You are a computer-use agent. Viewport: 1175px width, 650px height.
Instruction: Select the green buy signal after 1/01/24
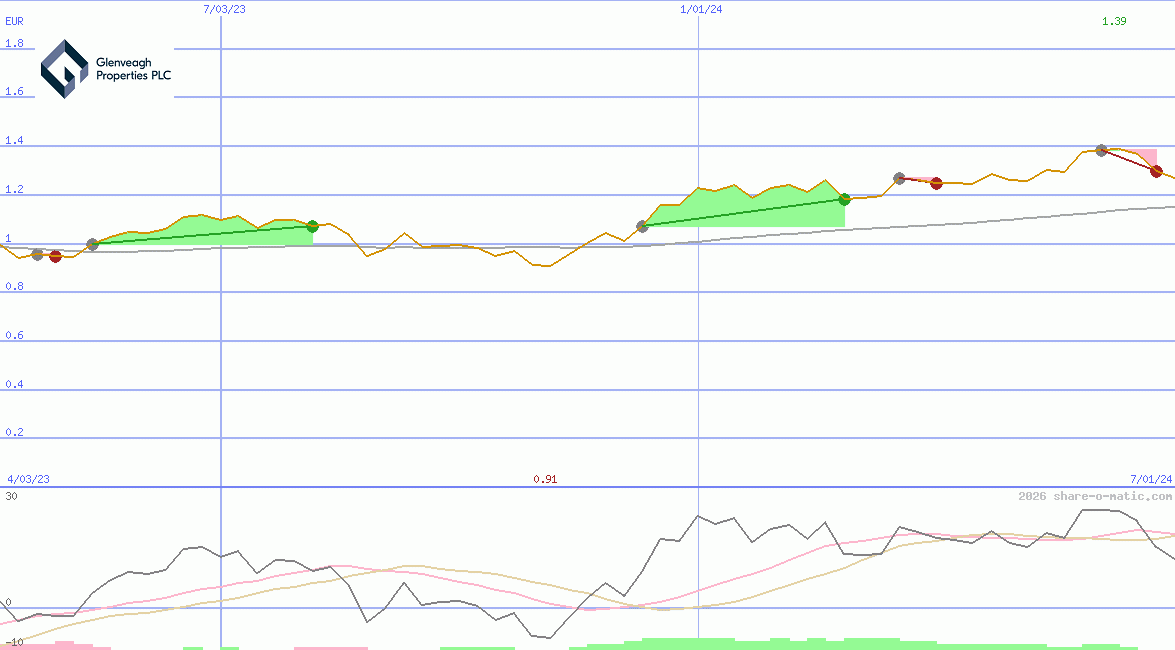[845, 199]
